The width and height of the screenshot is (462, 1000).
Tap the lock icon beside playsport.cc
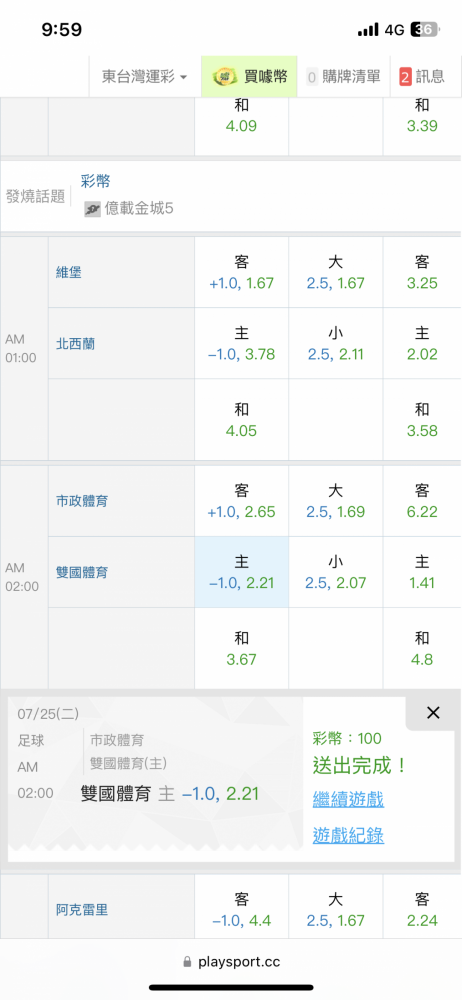187,961
